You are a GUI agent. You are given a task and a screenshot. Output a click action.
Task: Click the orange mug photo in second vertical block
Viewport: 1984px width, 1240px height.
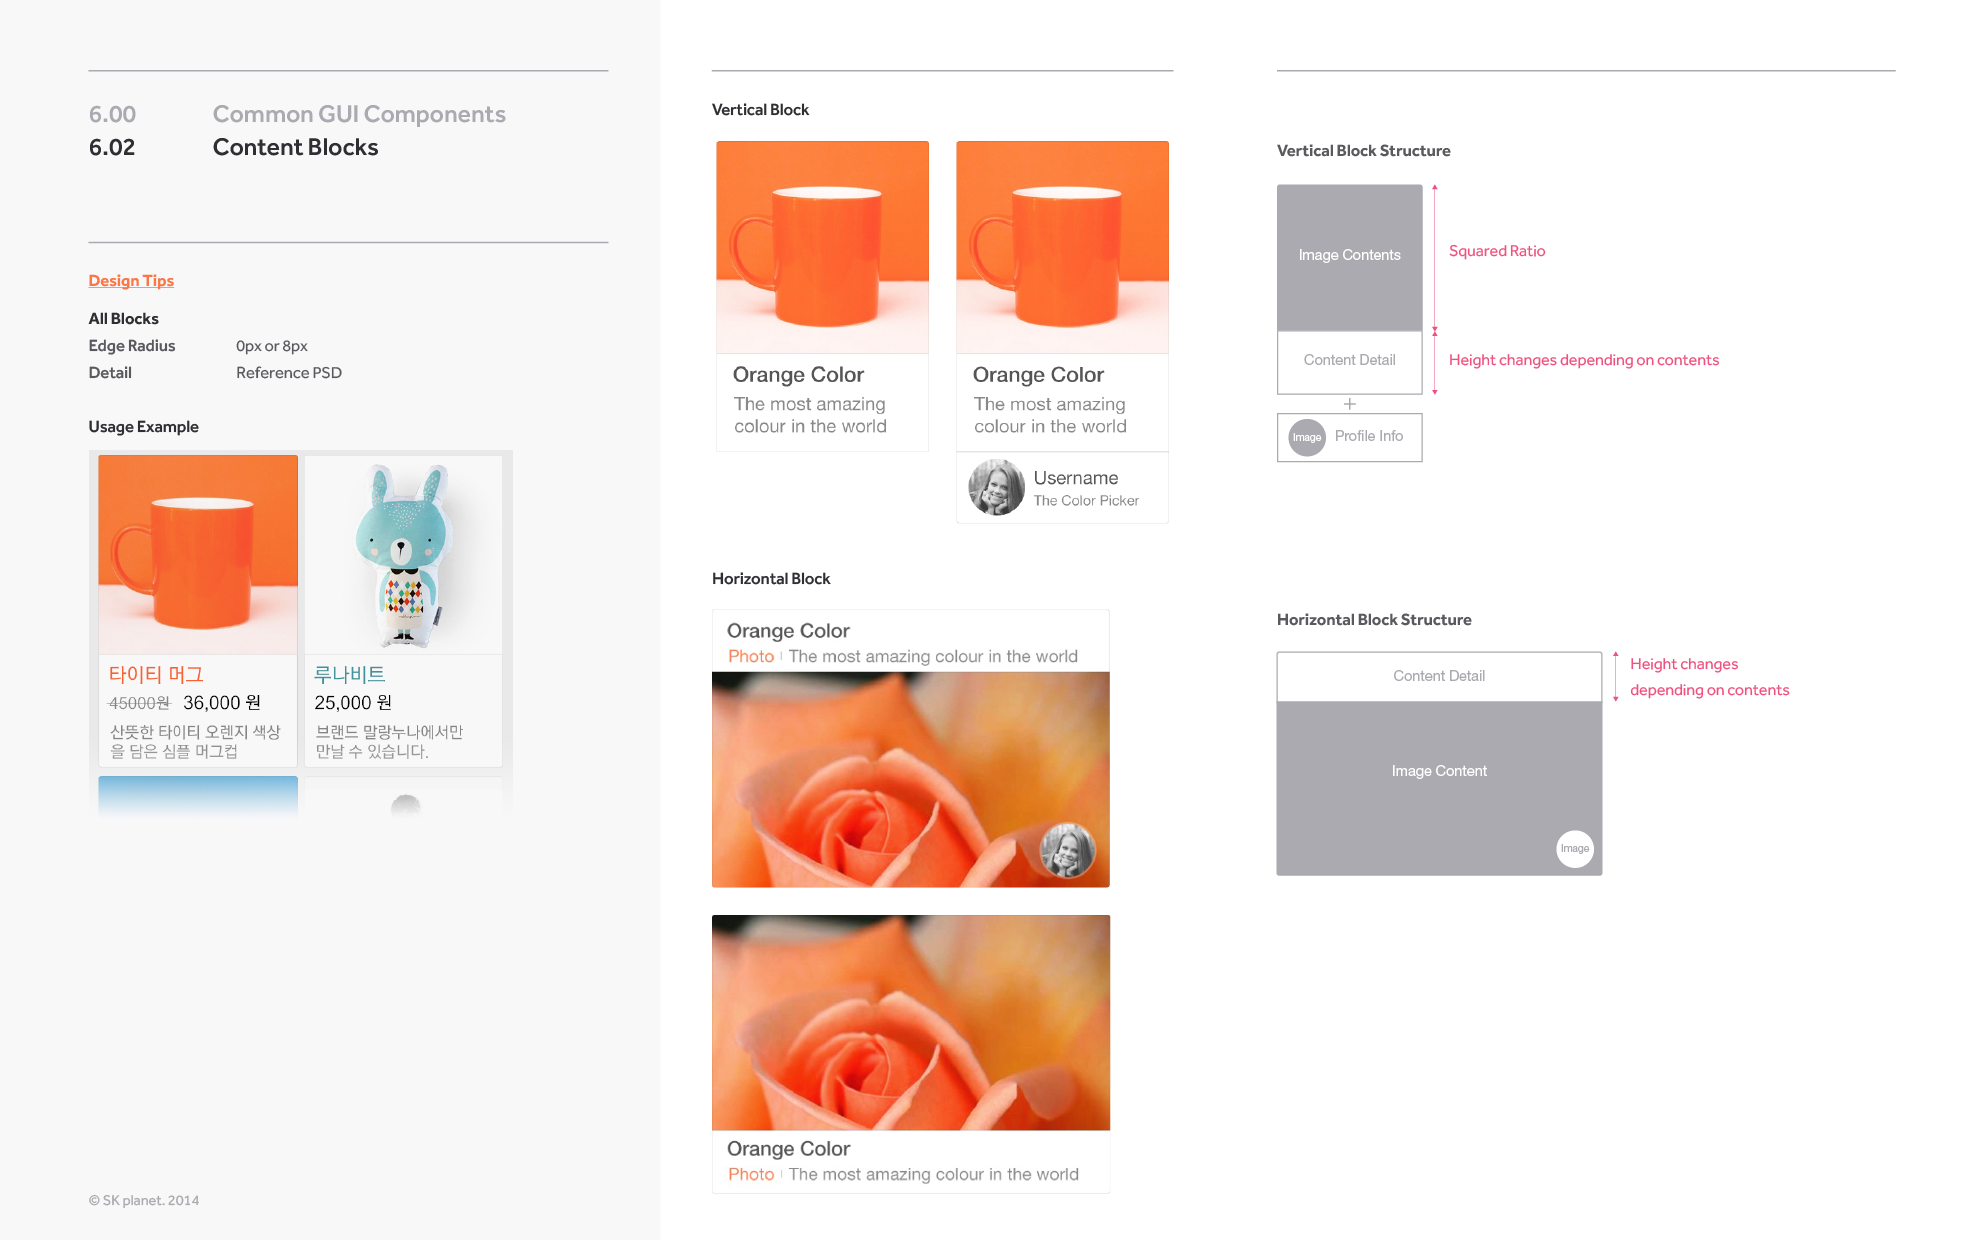(1062, 247)
